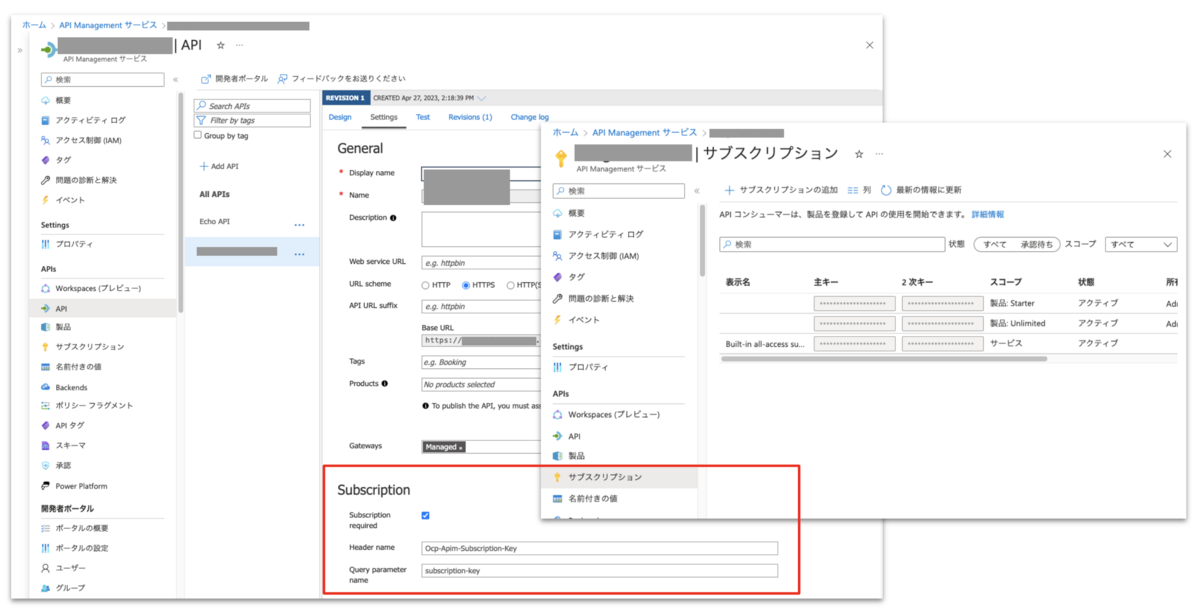
Task: Open ユーザー in the sidebar
Action: 70,568
